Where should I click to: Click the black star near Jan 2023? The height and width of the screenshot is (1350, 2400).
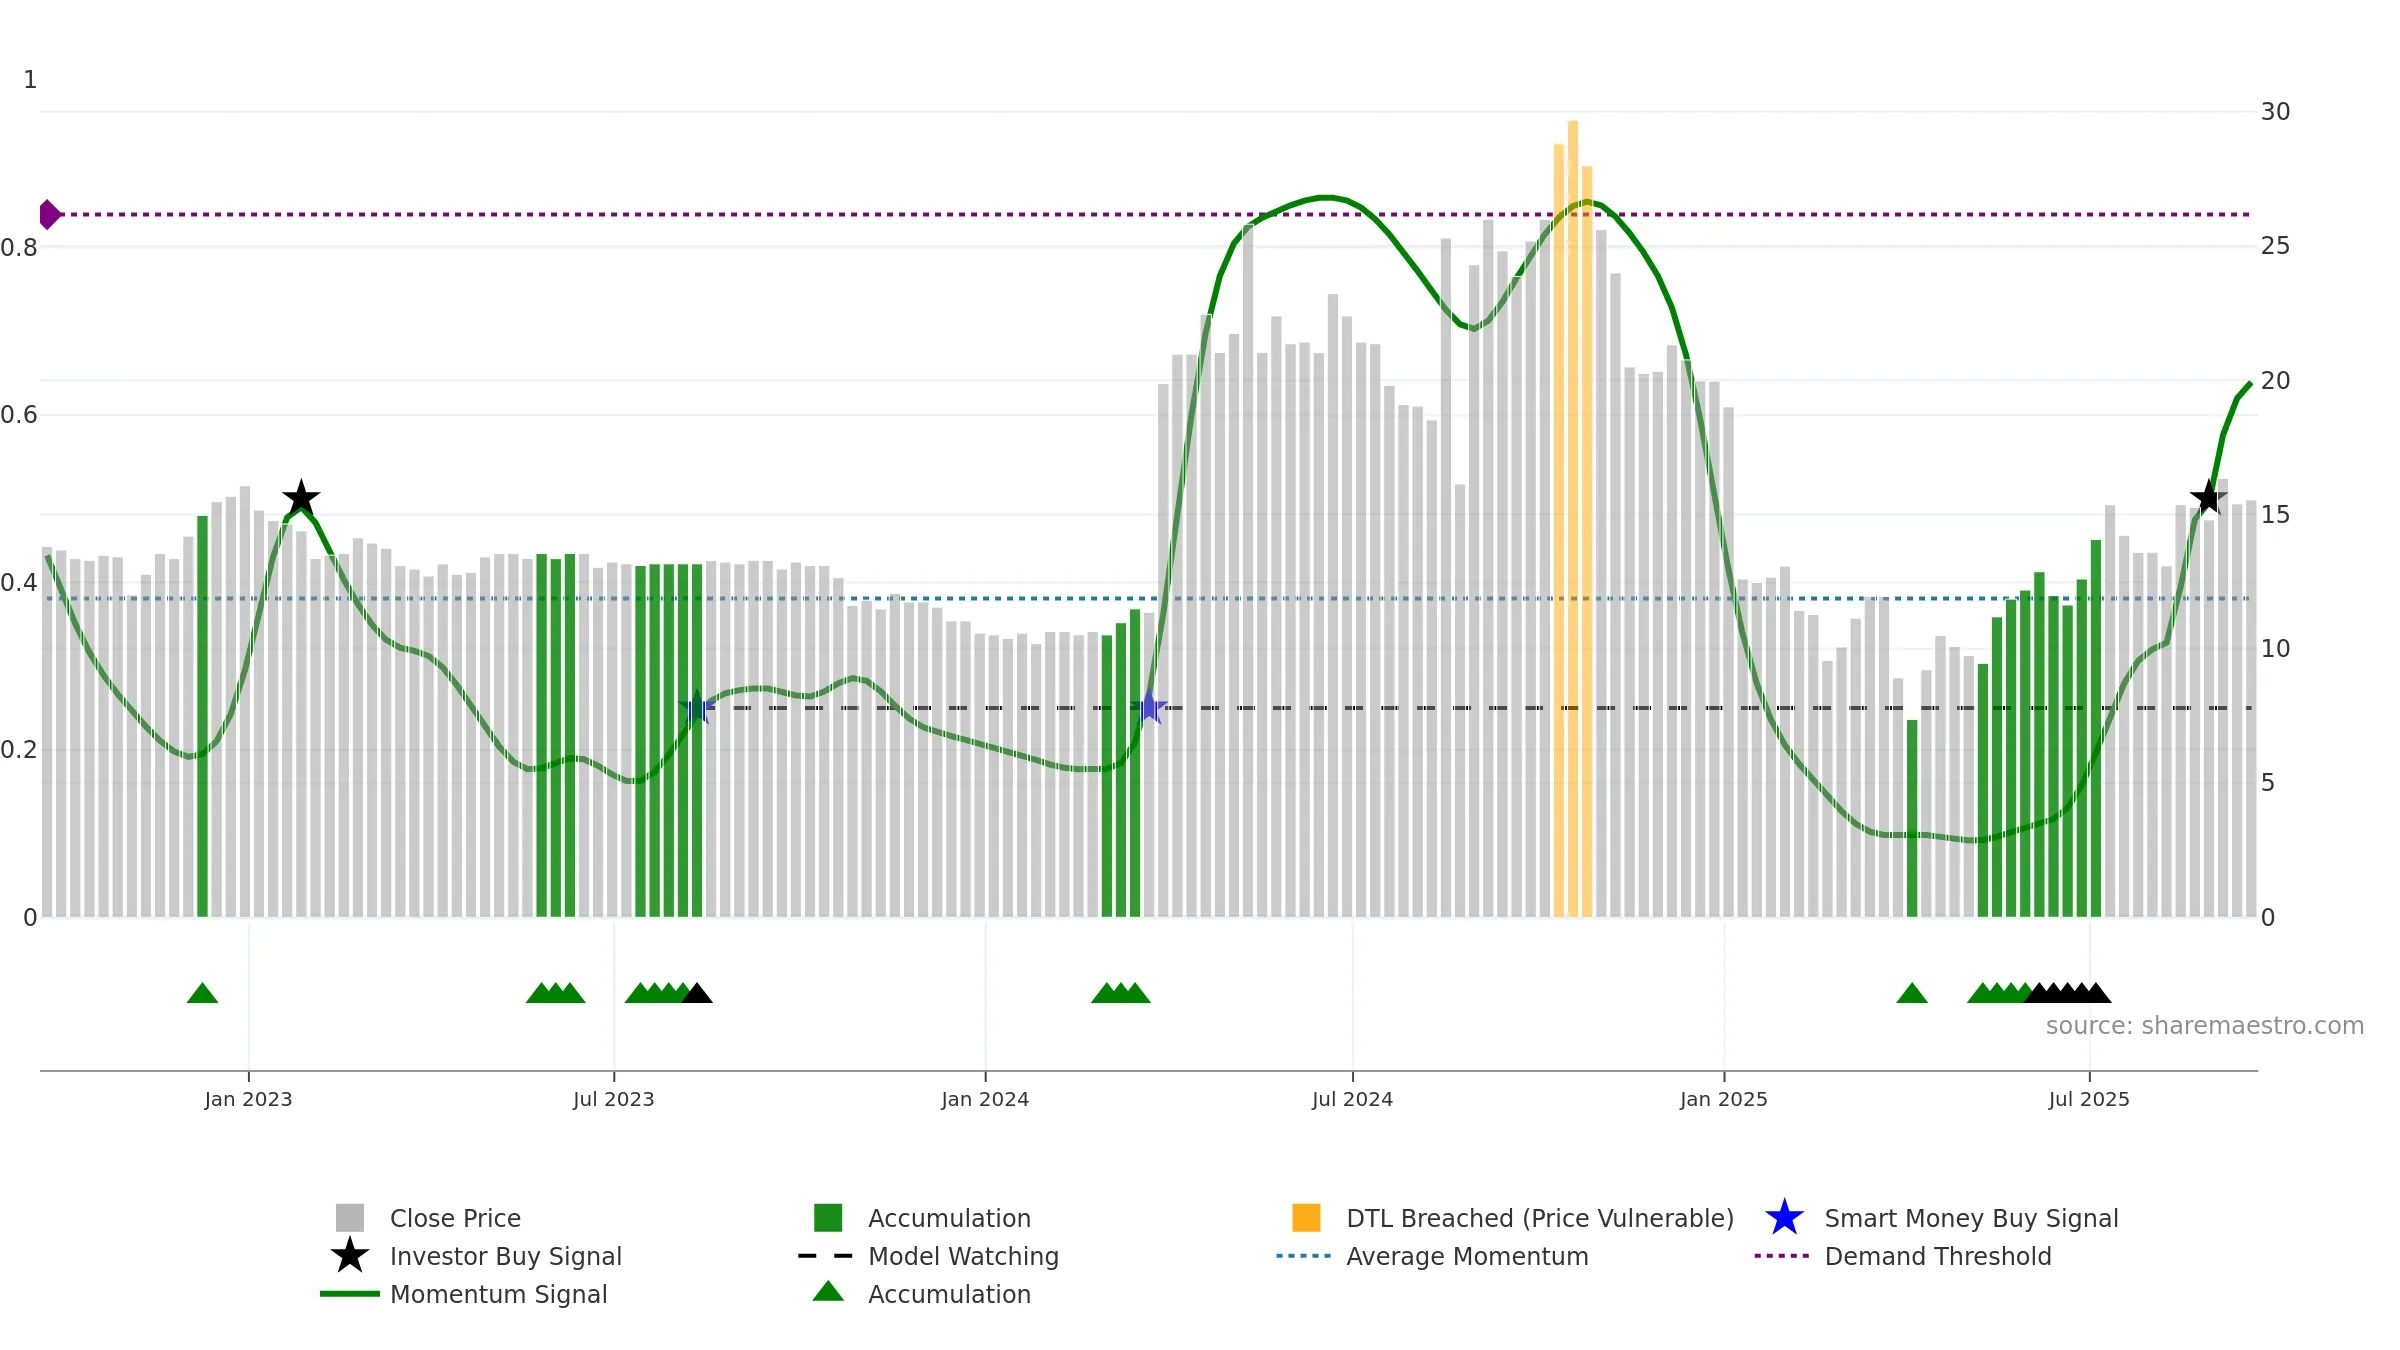[x=301, y=498]
